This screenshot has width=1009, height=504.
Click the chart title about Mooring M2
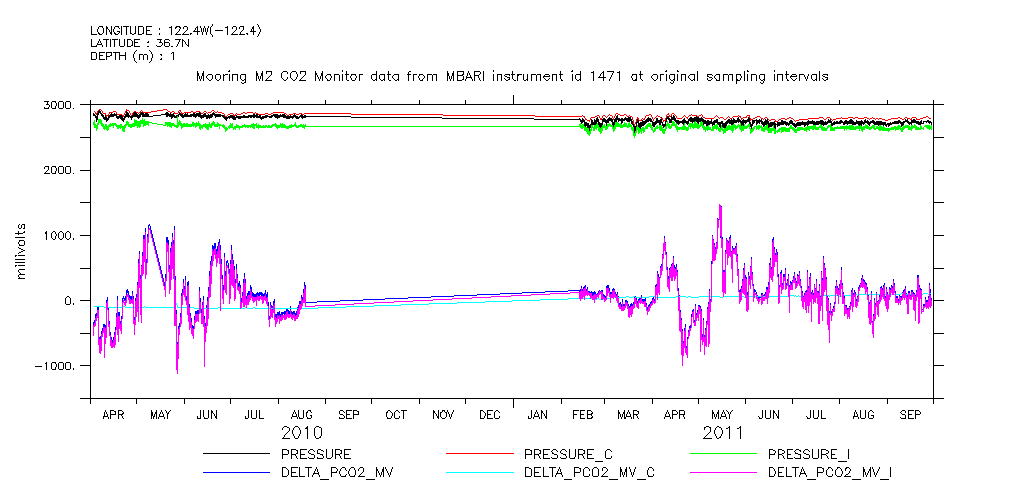coord(512,76)
